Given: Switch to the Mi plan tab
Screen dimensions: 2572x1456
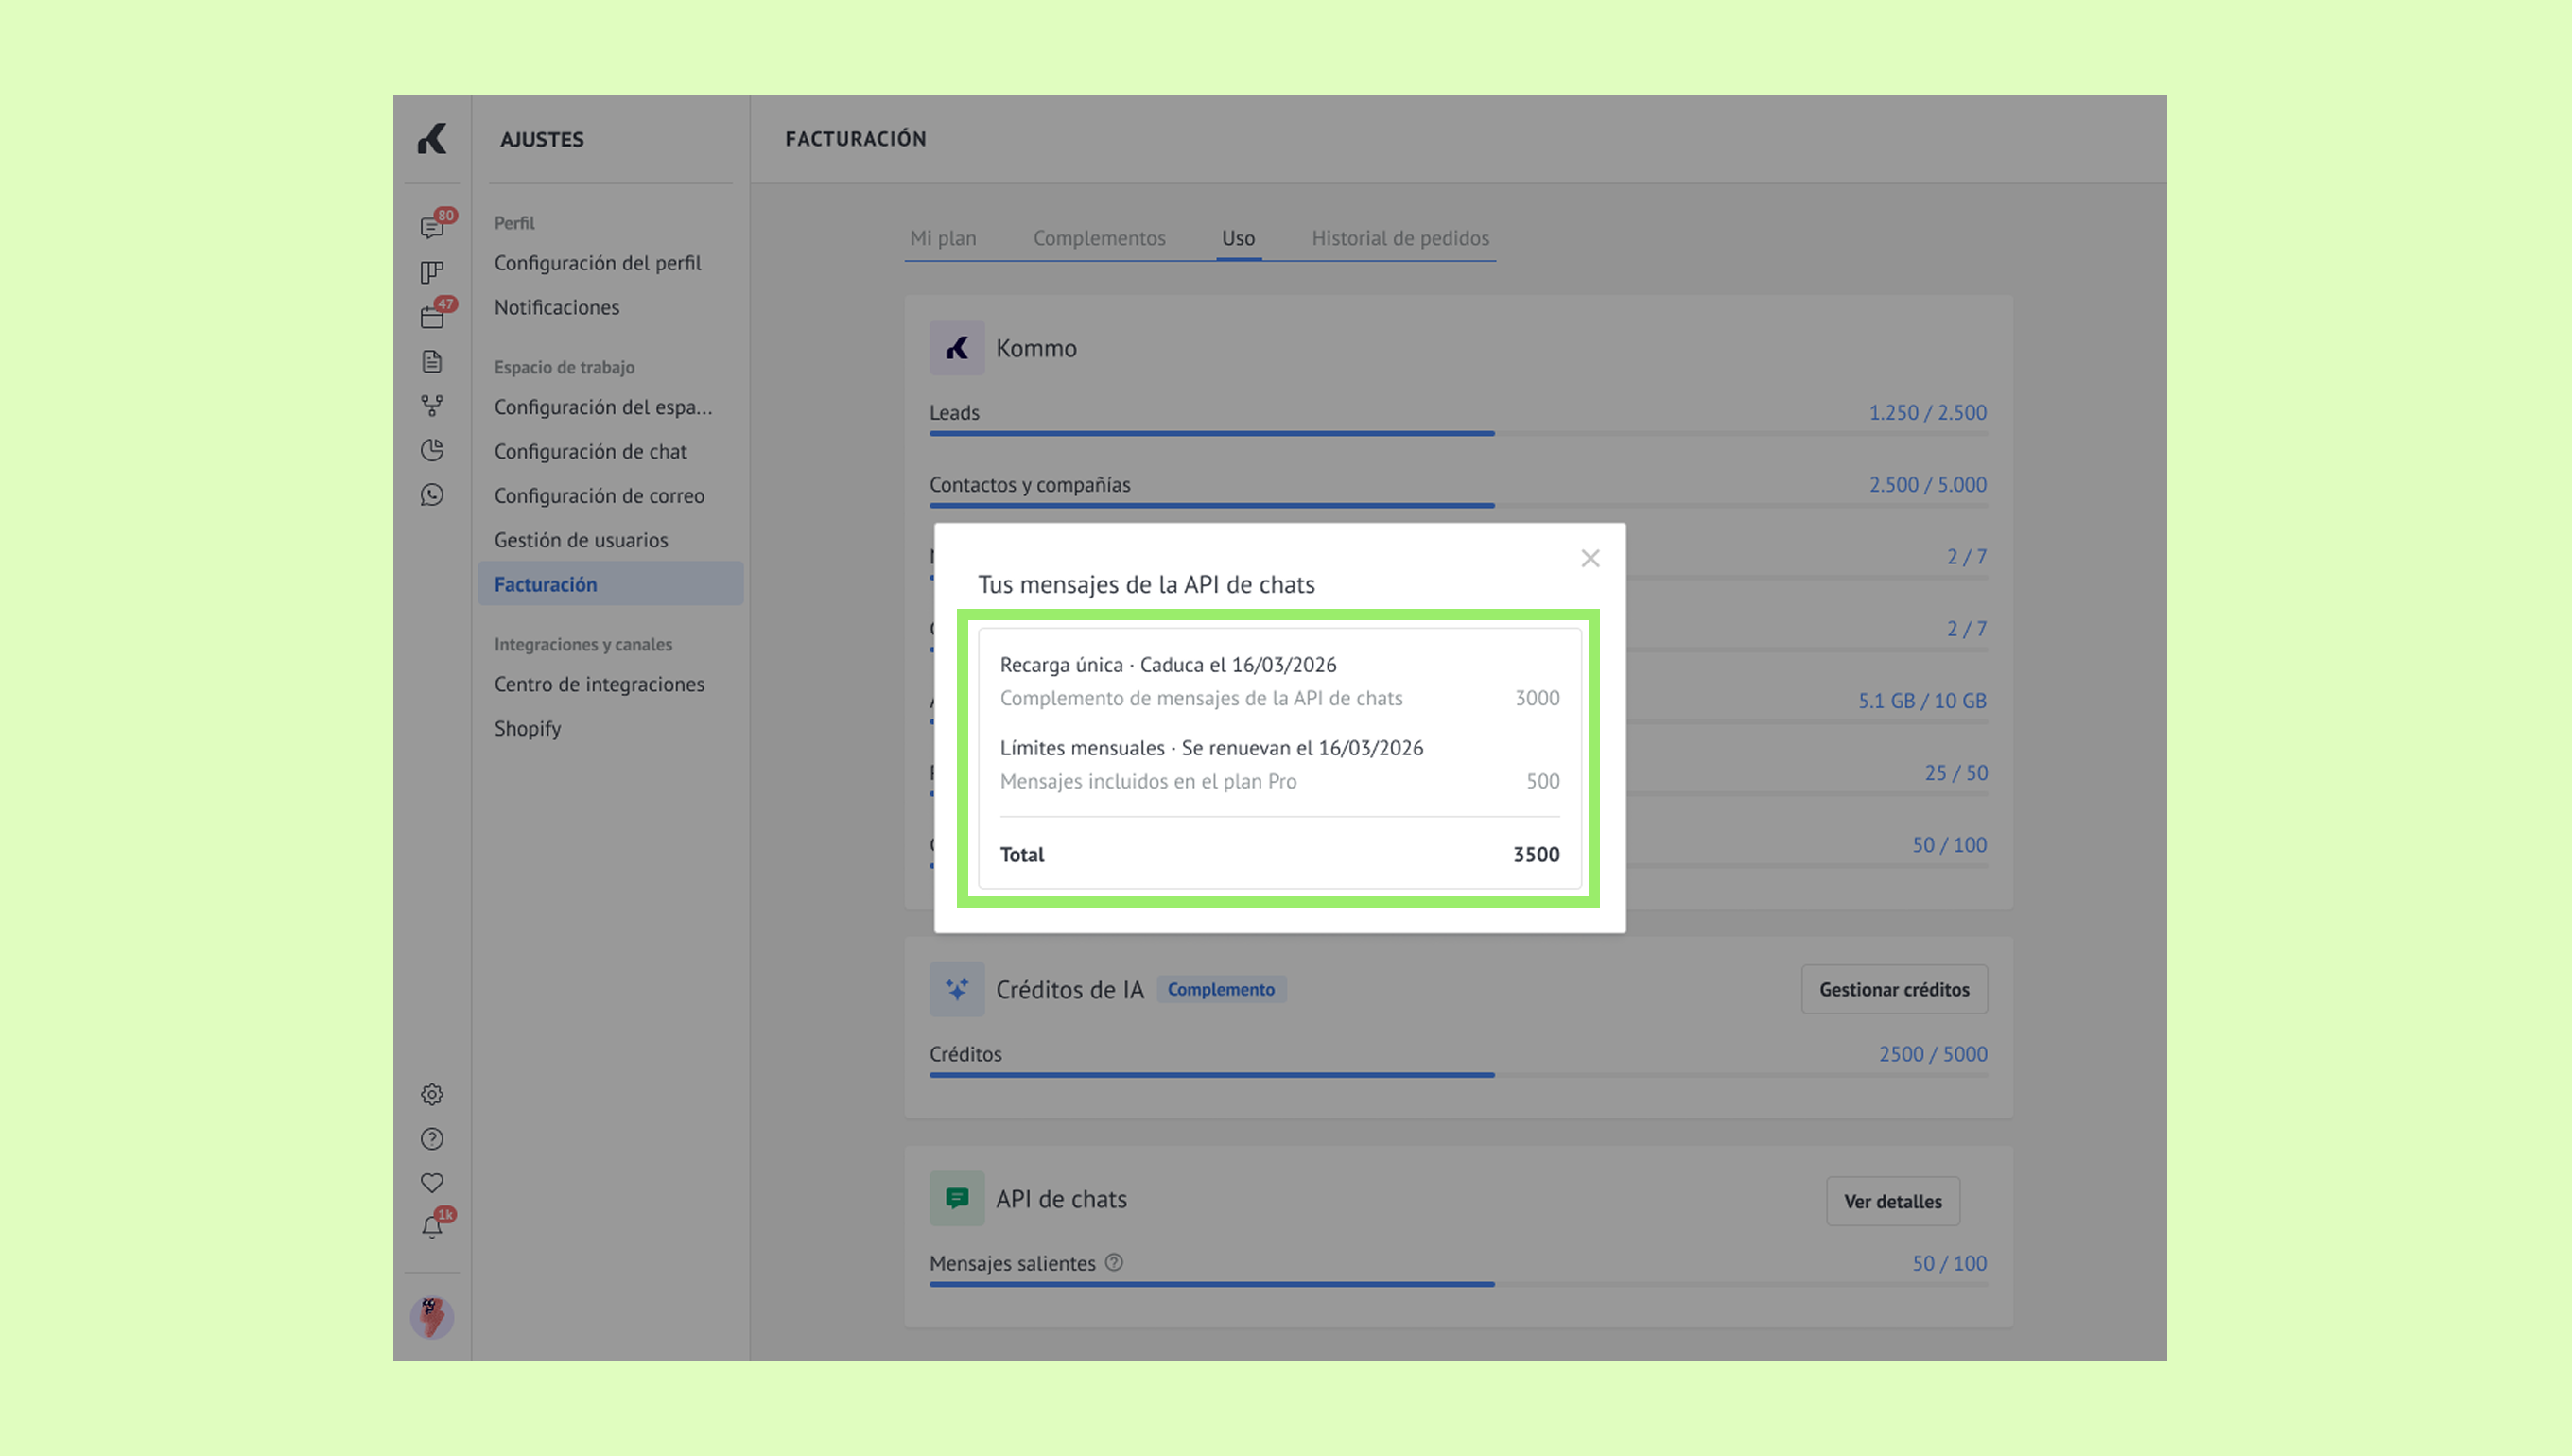Looking at the screenshot, I should pyautogui.click(x=943, y=238).
